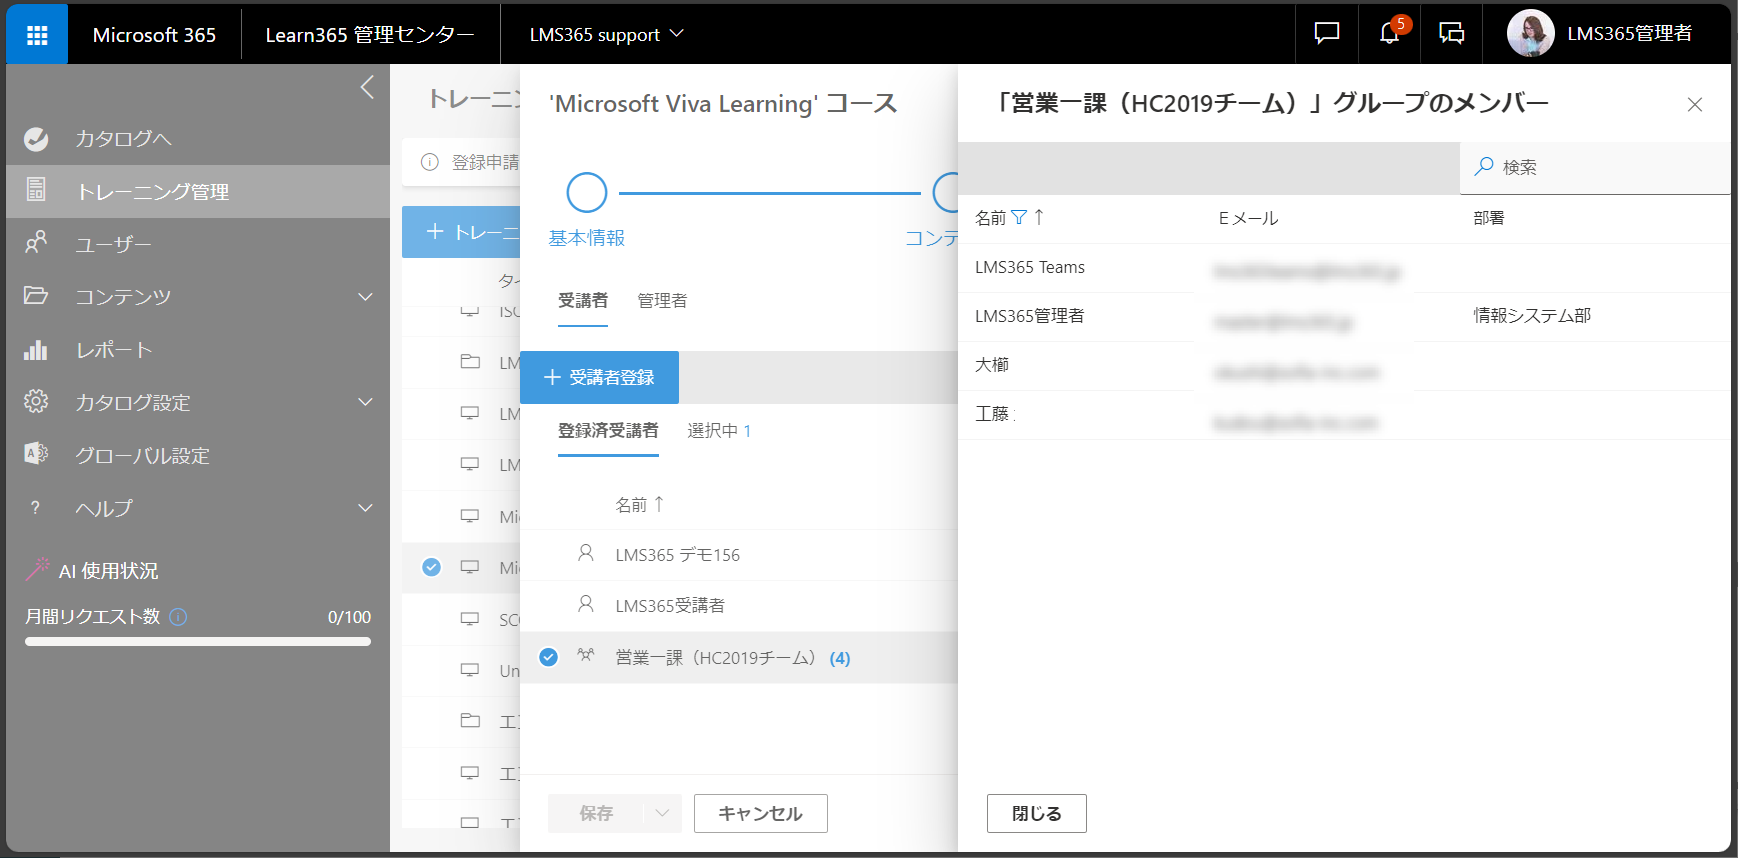The height and width of the screenshot is (858, 1738).
Task: Open the Microsoft 365 app launcher
Action: tap(37, 35)
